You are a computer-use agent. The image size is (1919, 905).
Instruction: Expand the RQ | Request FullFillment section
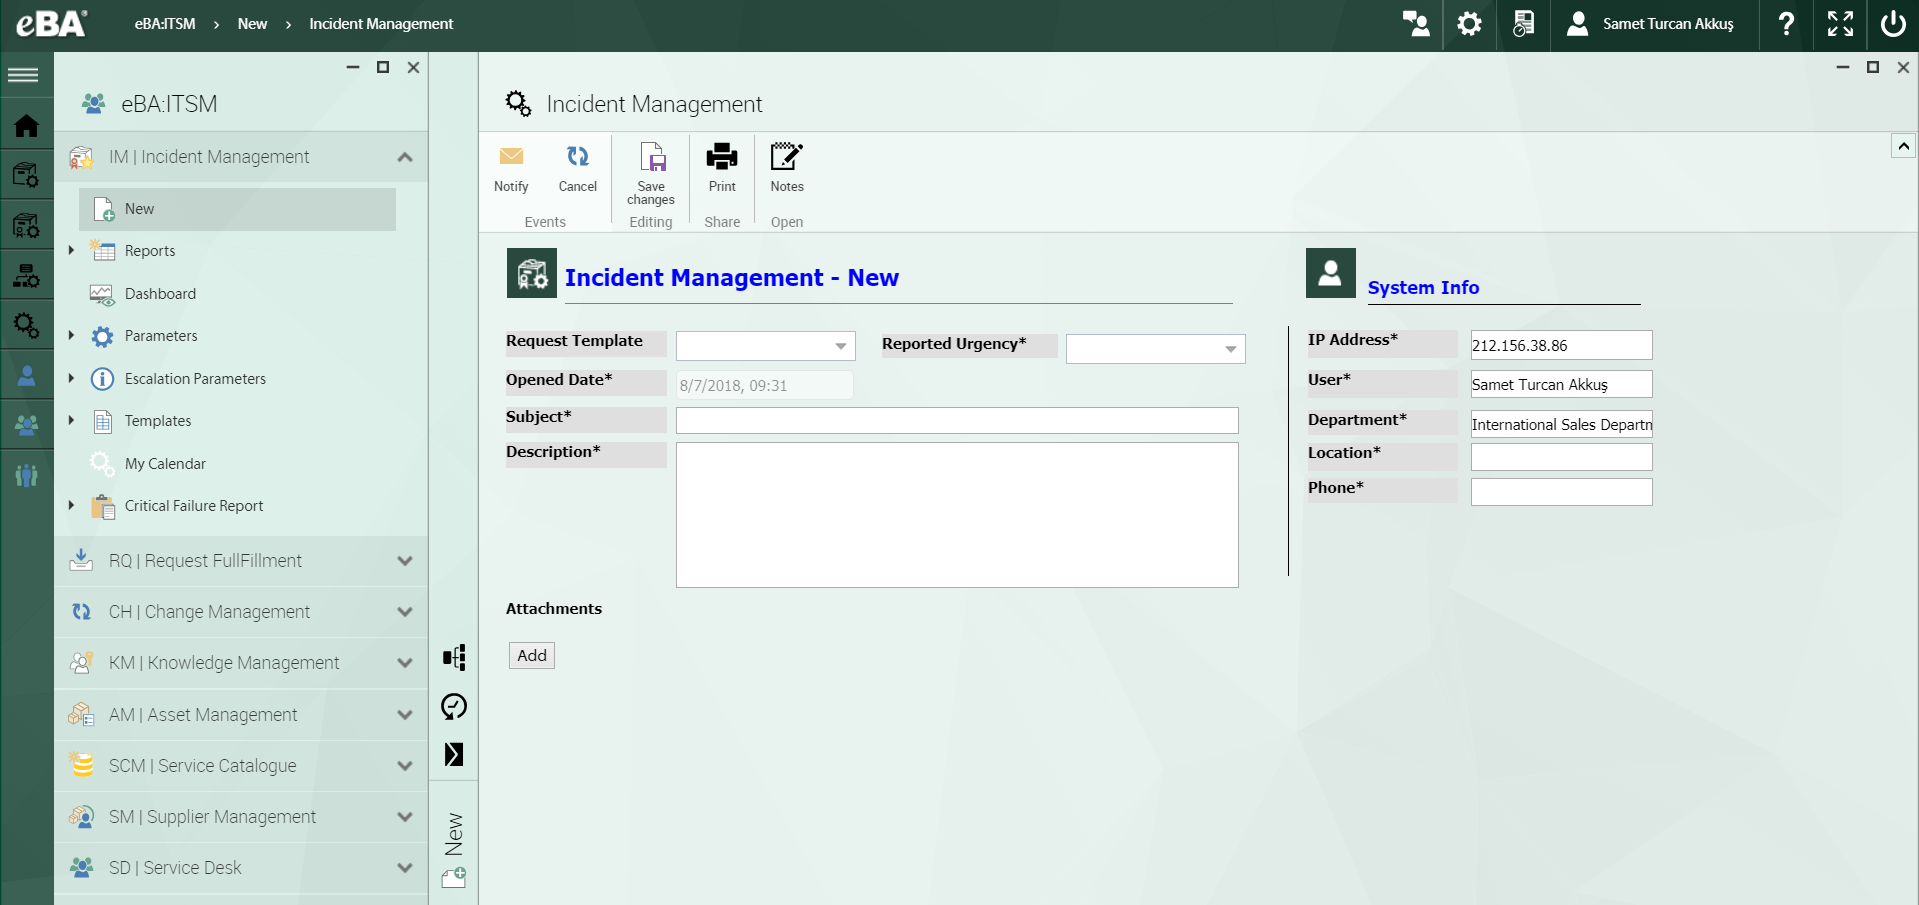(405, 561)
